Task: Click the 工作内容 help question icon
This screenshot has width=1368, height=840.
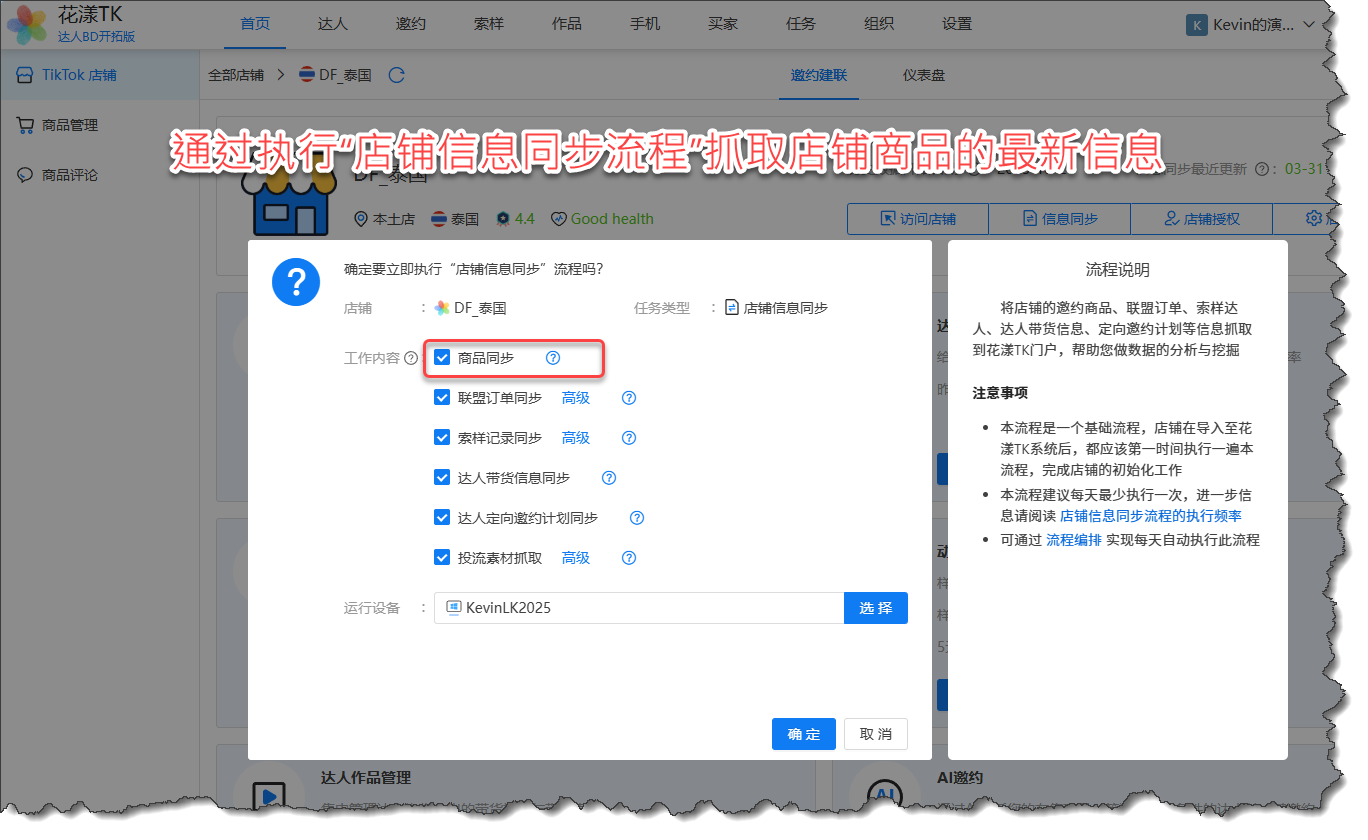Action: pos(411,358)
